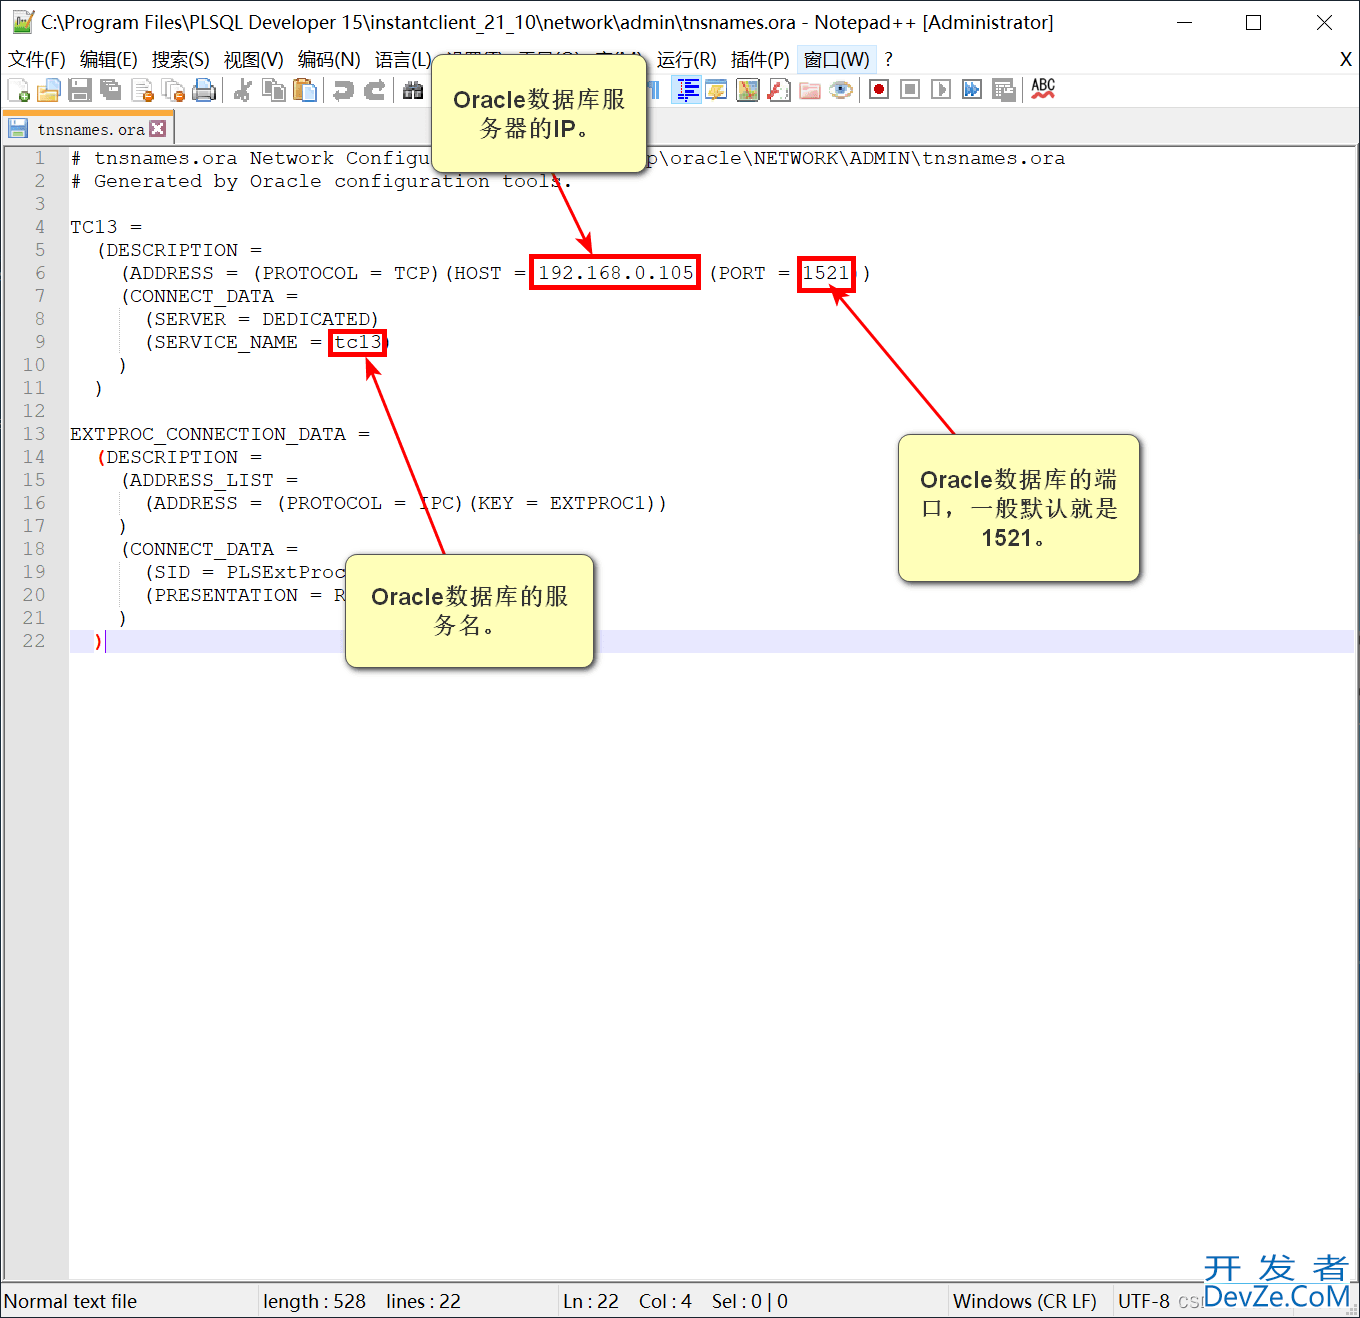This screenshot has height=1318, width=1360.
Task: Click the New file toolbar icon
Action: (x=18, y=90)
